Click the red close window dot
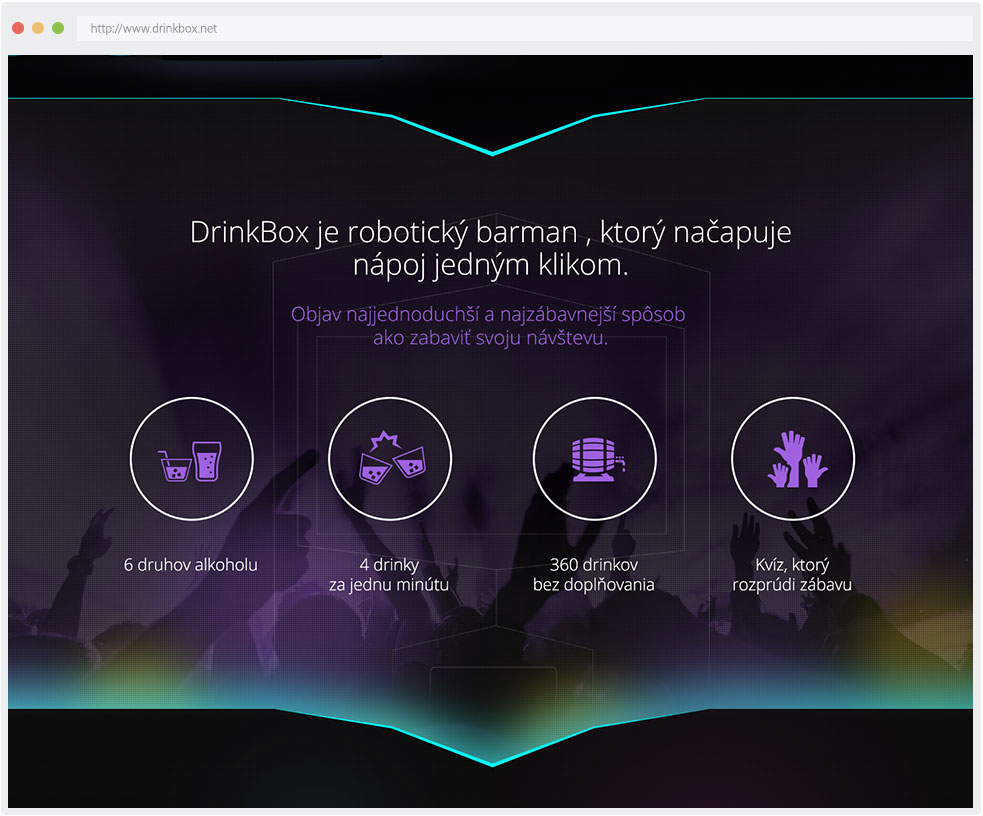Viewport: 983px width, 816px height. click(x=18, y=28)
